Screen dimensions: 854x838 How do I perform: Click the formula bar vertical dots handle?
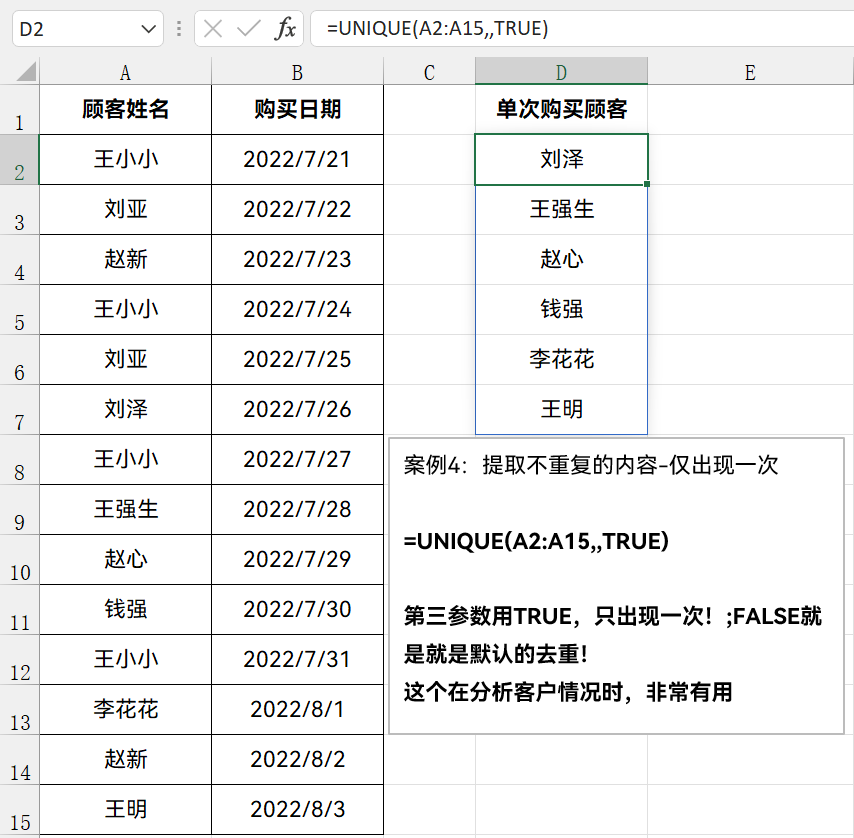pos(179,28)
